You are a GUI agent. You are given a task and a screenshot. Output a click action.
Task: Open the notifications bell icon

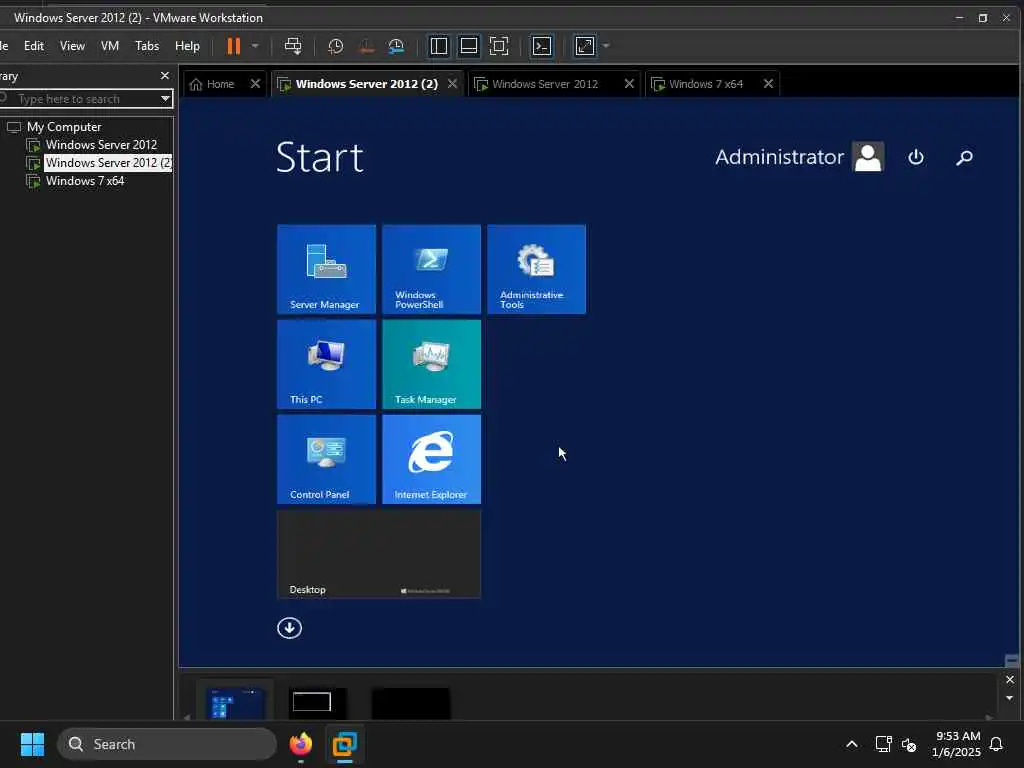[997, 744]
